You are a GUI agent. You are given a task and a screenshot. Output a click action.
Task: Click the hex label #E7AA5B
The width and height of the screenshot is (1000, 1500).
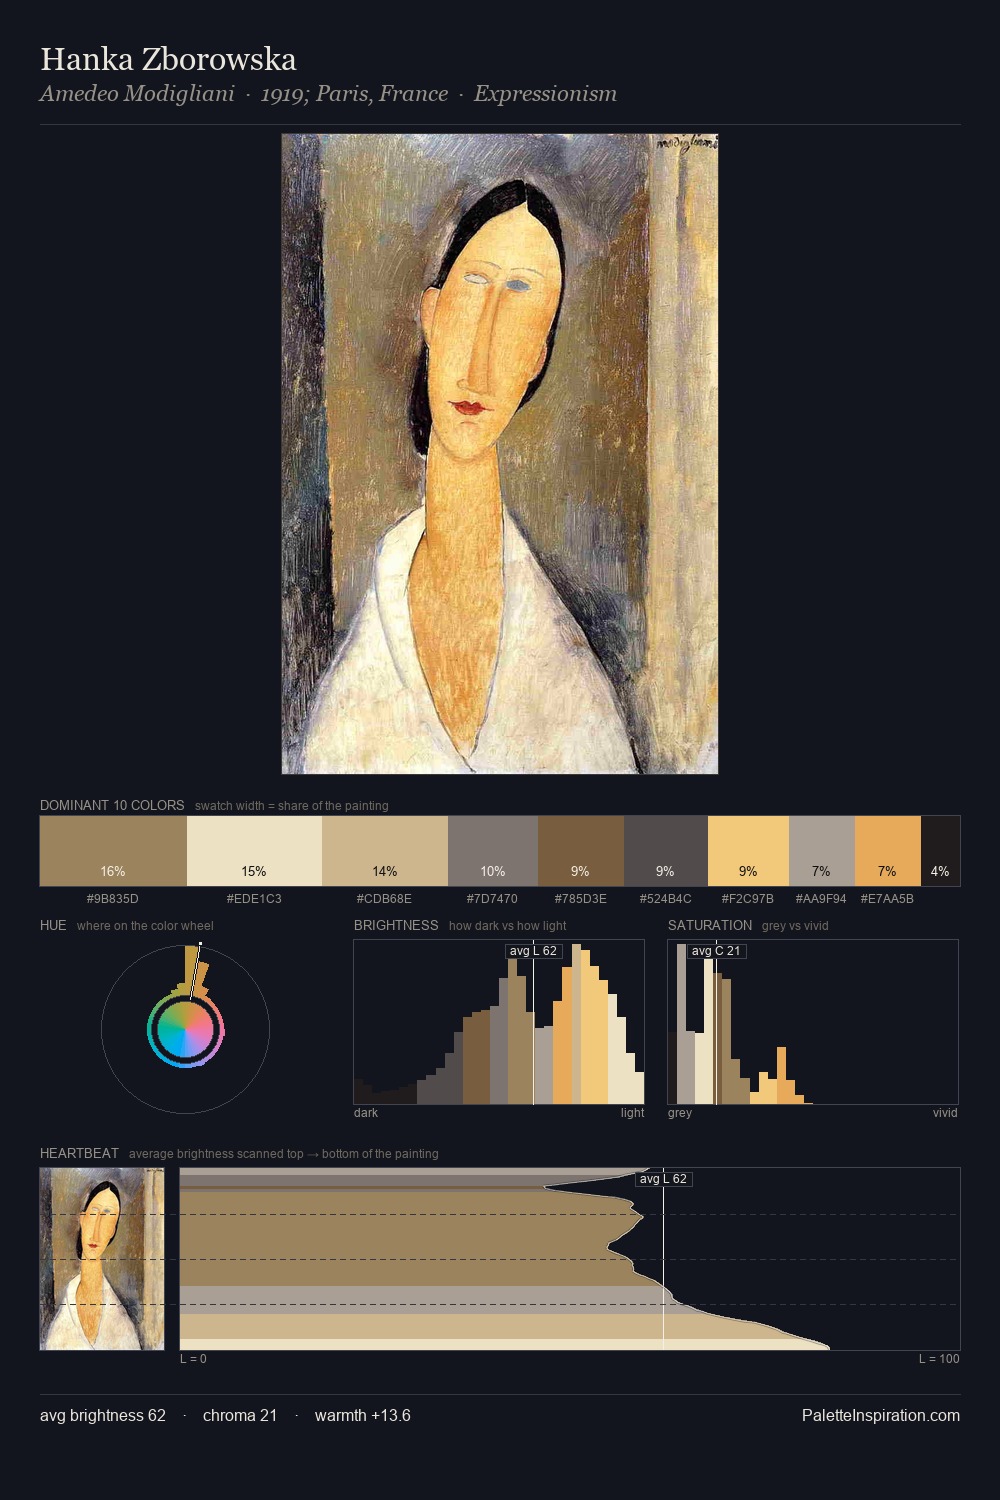pos(887,899)
